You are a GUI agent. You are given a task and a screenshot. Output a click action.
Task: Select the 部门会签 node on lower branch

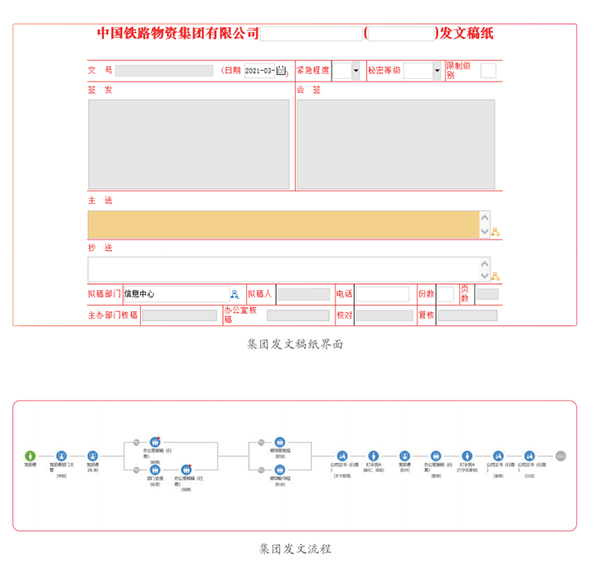click(x=155, y=470)
